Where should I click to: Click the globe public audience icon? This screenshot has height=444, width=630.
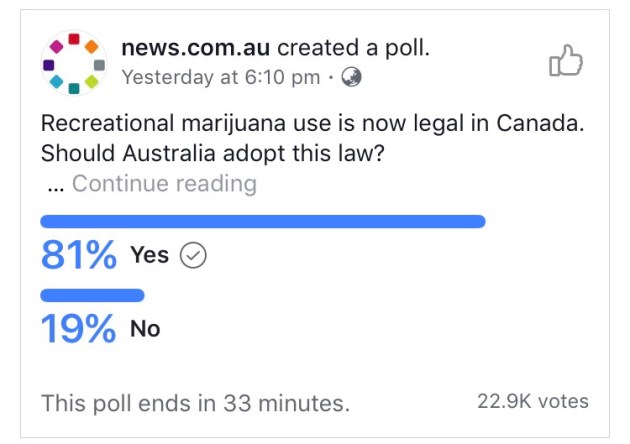(351, 77)
